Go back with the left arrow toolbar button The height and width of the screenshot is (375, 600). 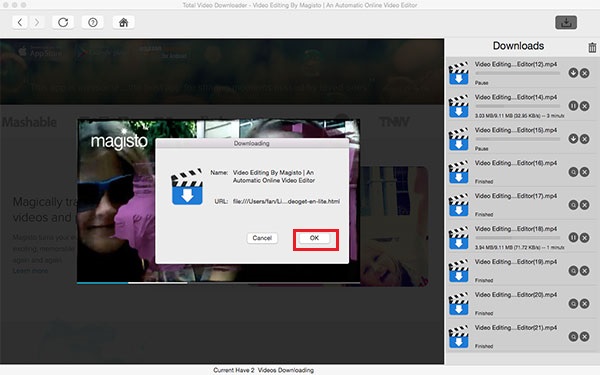[20, 22]
